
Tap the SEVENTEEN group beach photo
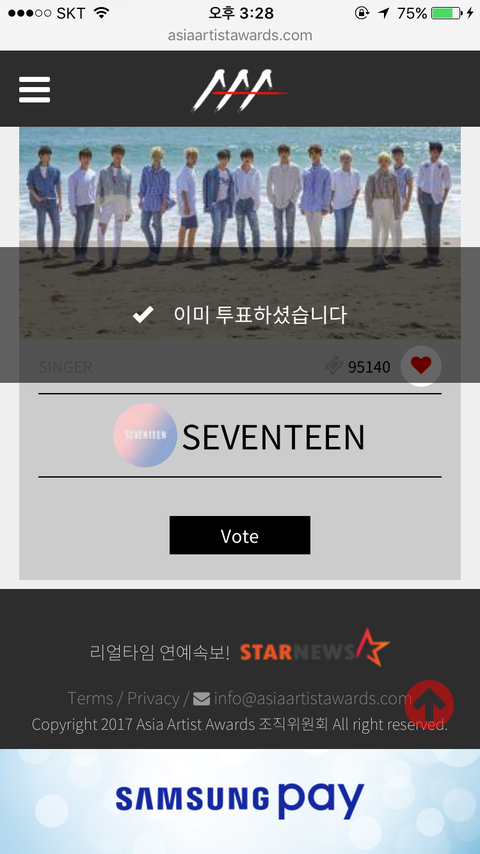coord(240,233)
